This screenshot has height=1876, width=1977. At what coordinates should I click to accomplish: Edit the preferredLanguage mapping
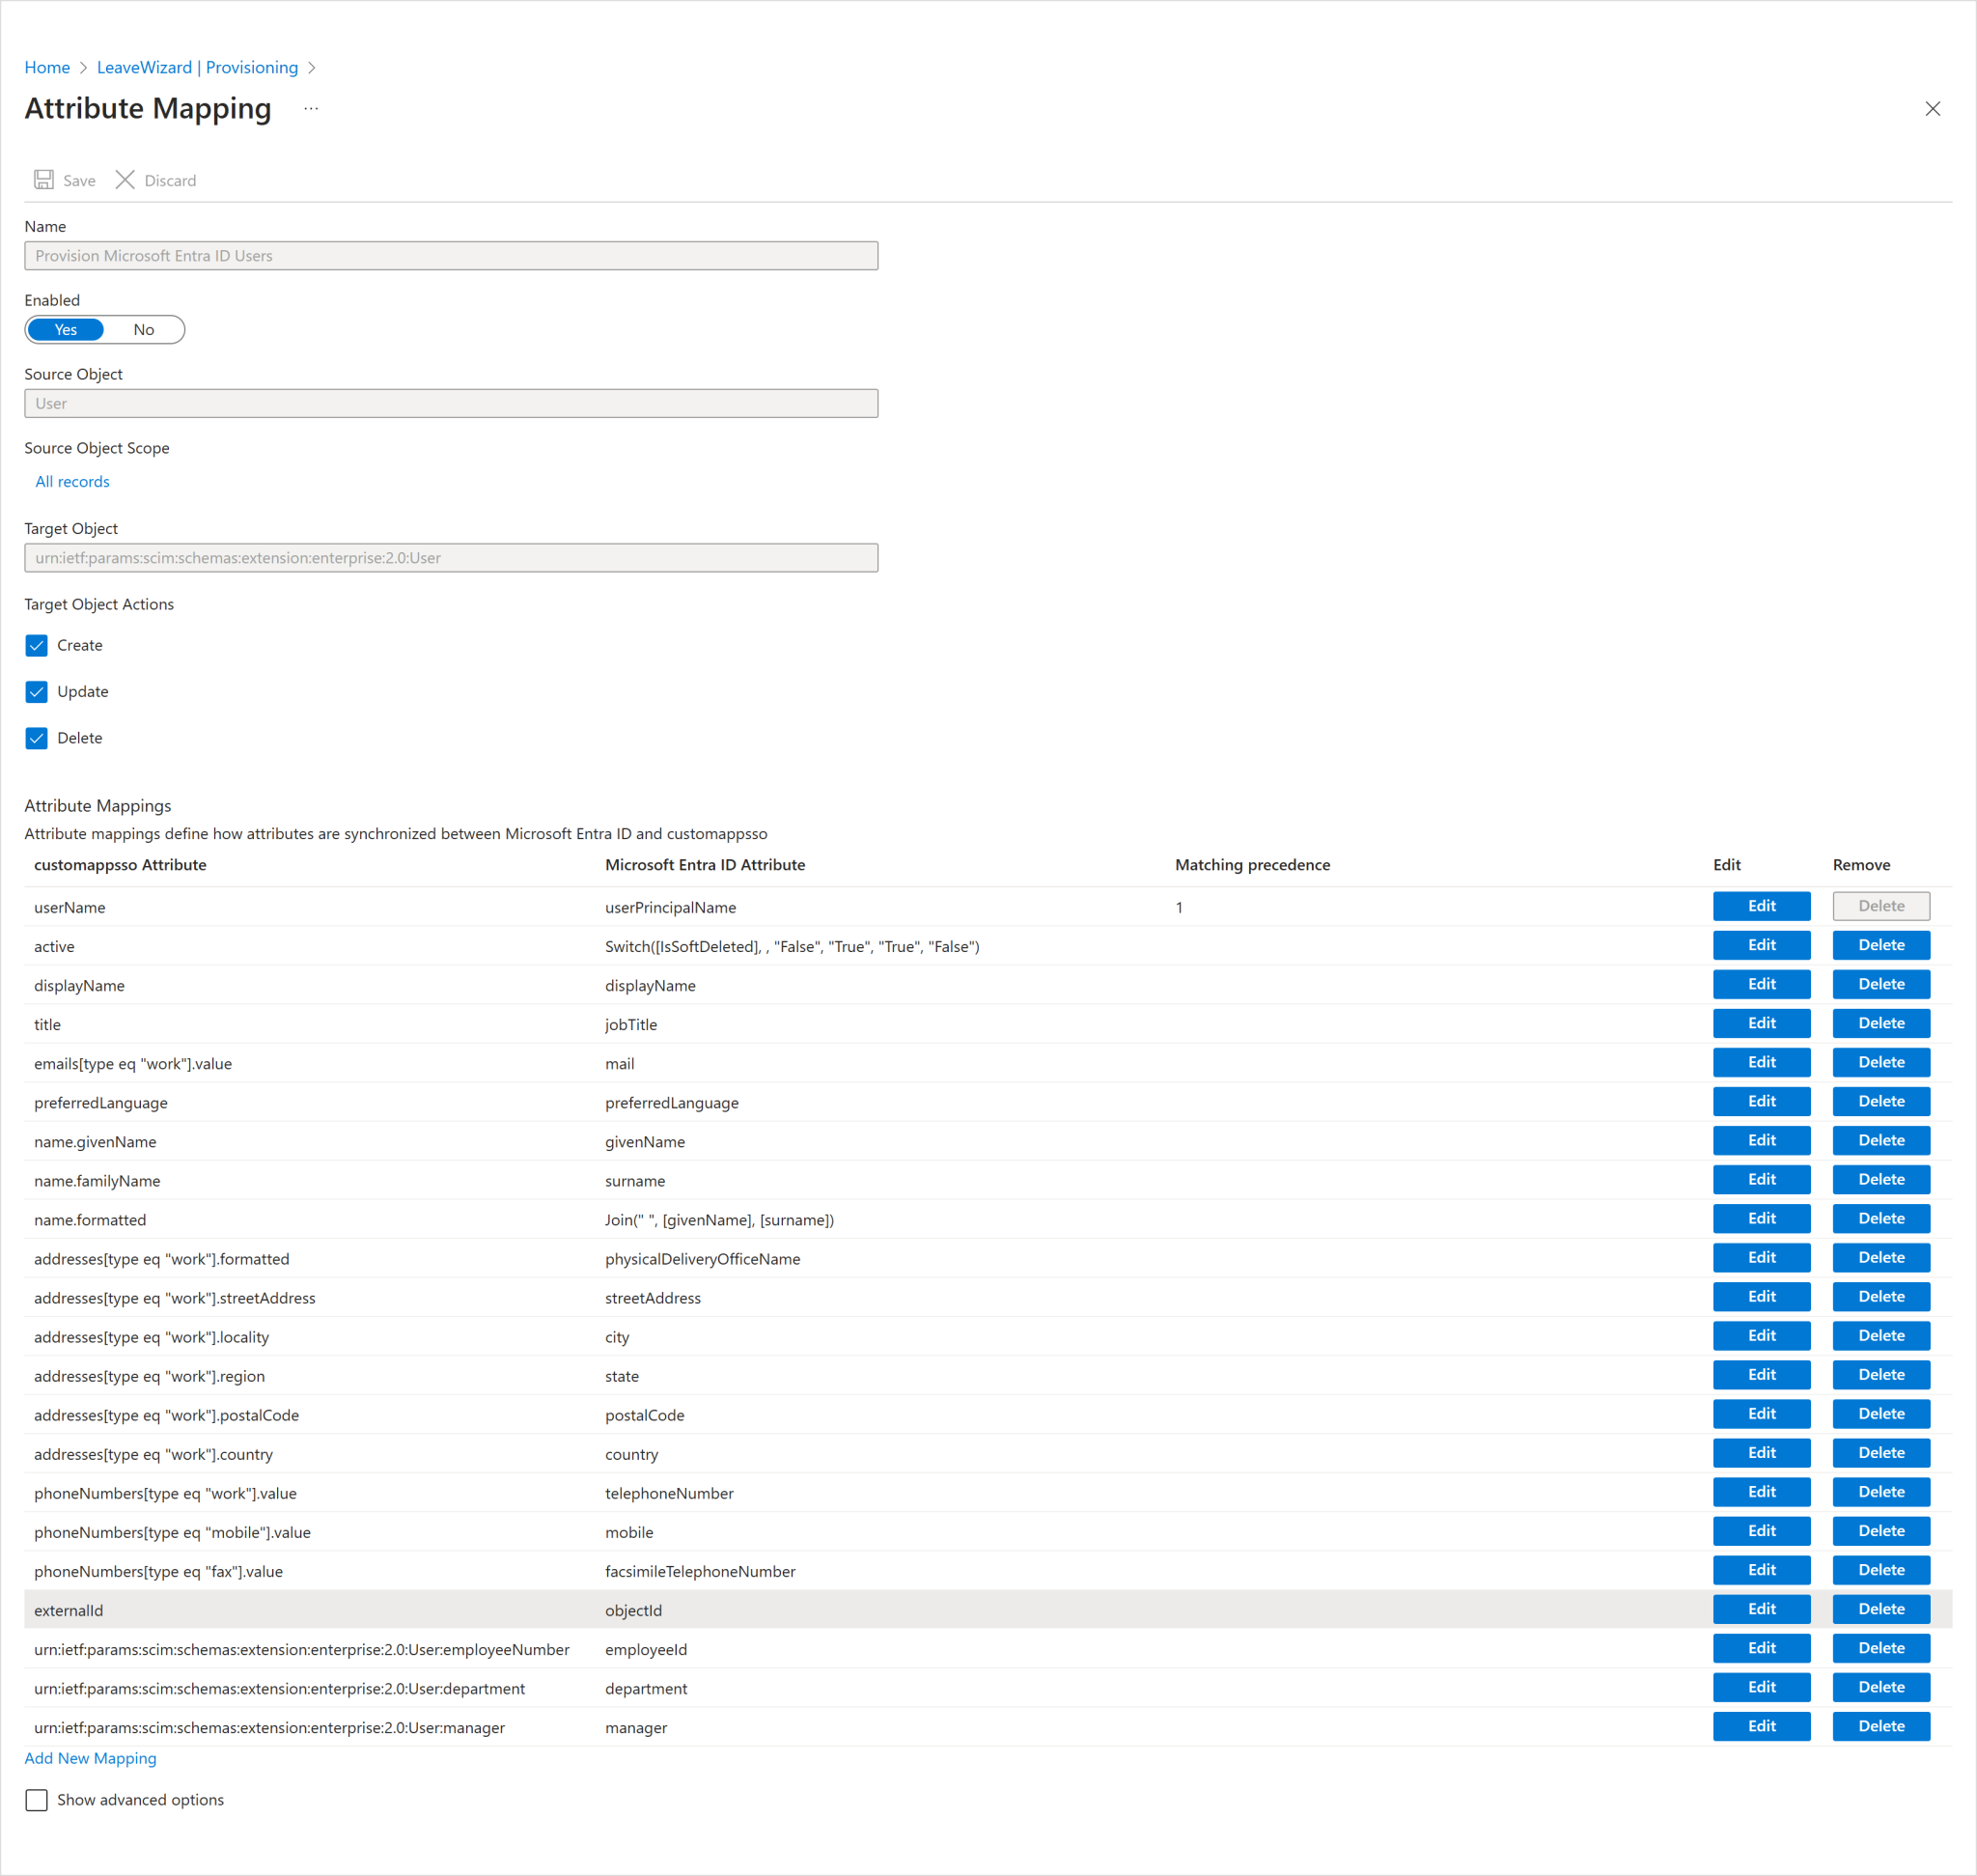coord(1761,1101)
